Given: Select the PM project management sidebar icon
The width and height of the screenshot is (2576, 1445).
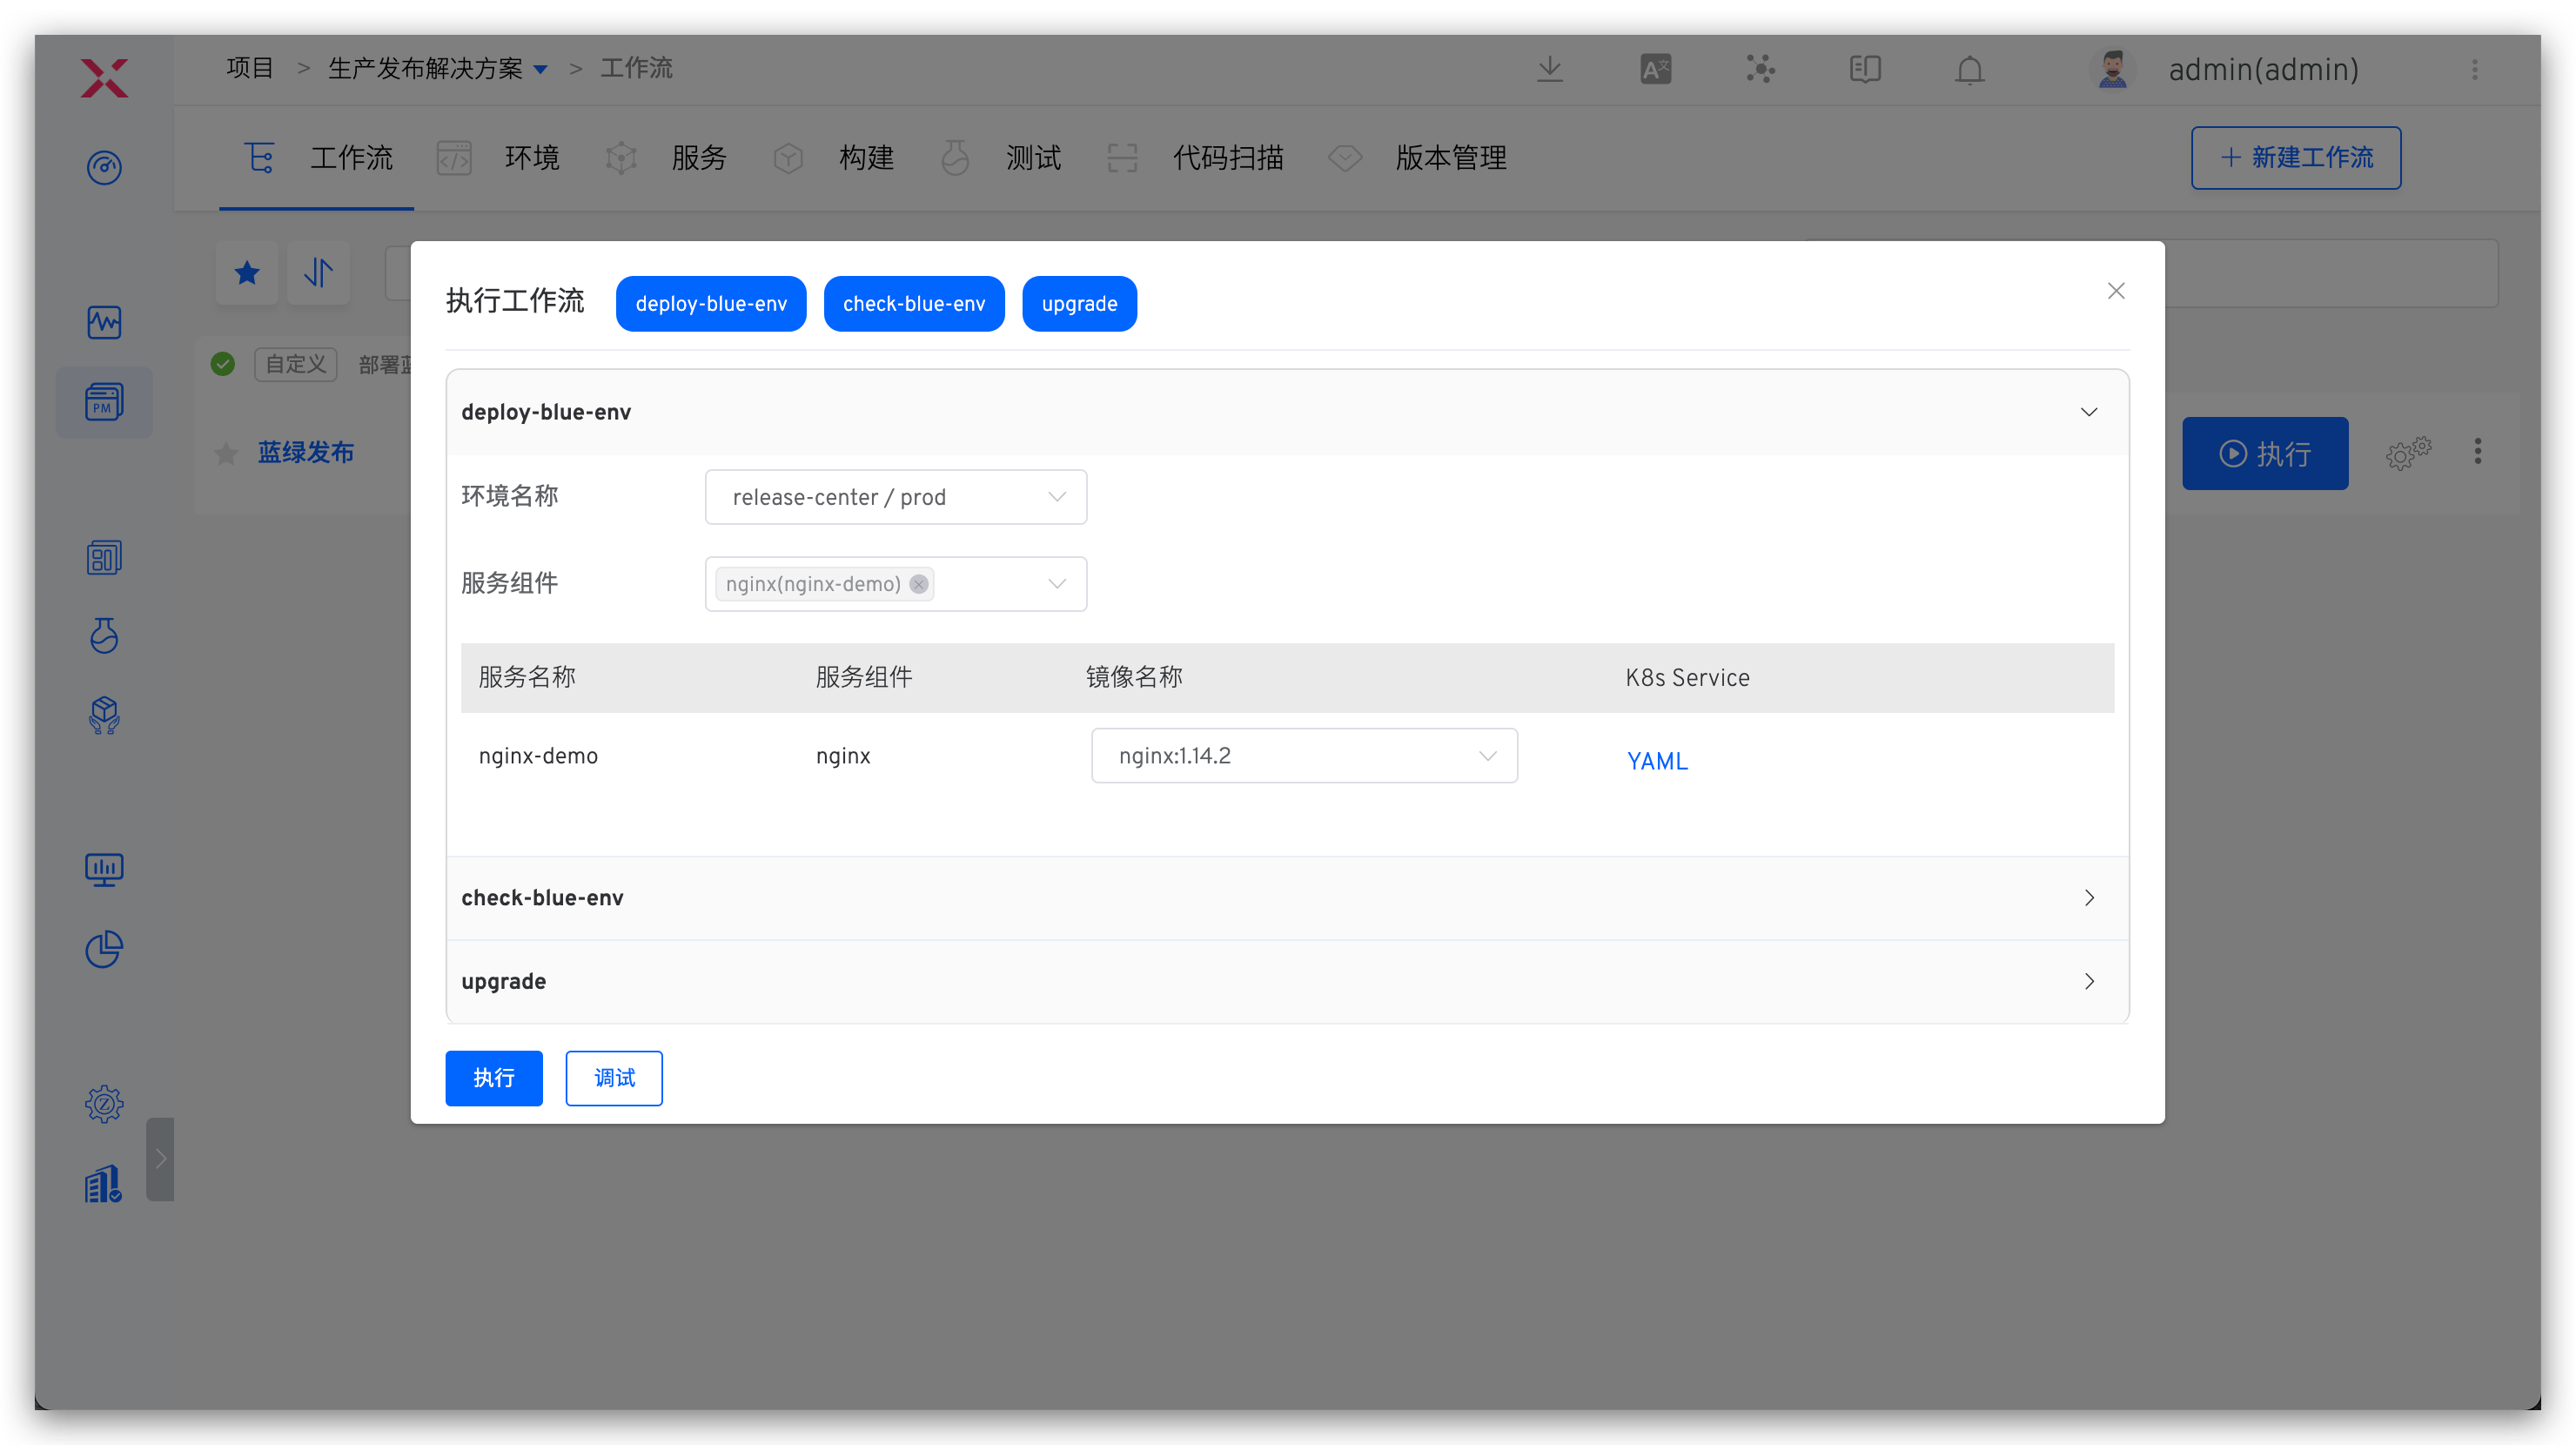Looking at the screenshot, I should (104, 402).
